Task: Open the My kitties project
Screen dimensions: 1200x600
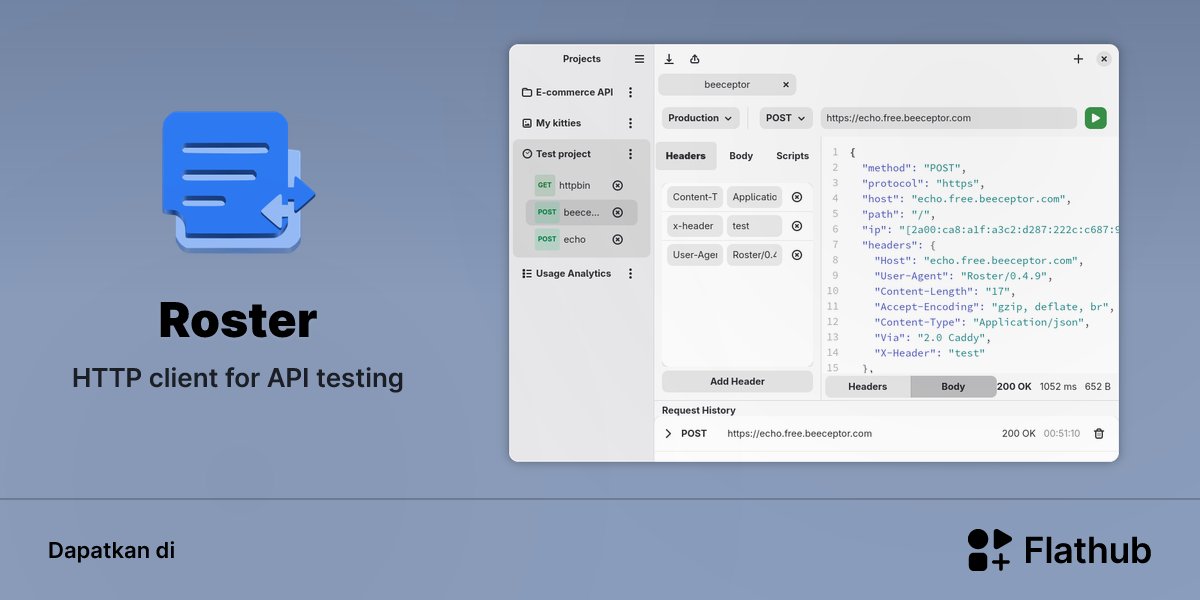Action: coord(558,123)
